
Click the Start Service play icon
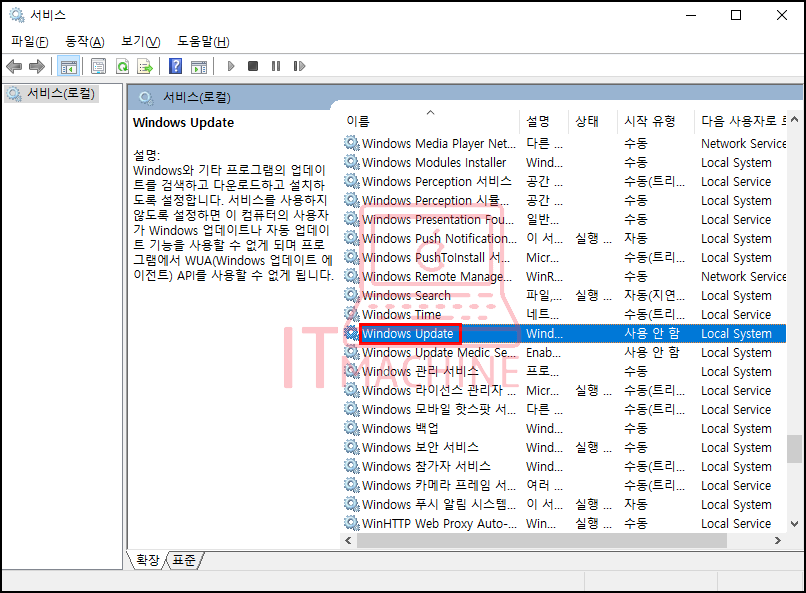(x=231, y=66)
